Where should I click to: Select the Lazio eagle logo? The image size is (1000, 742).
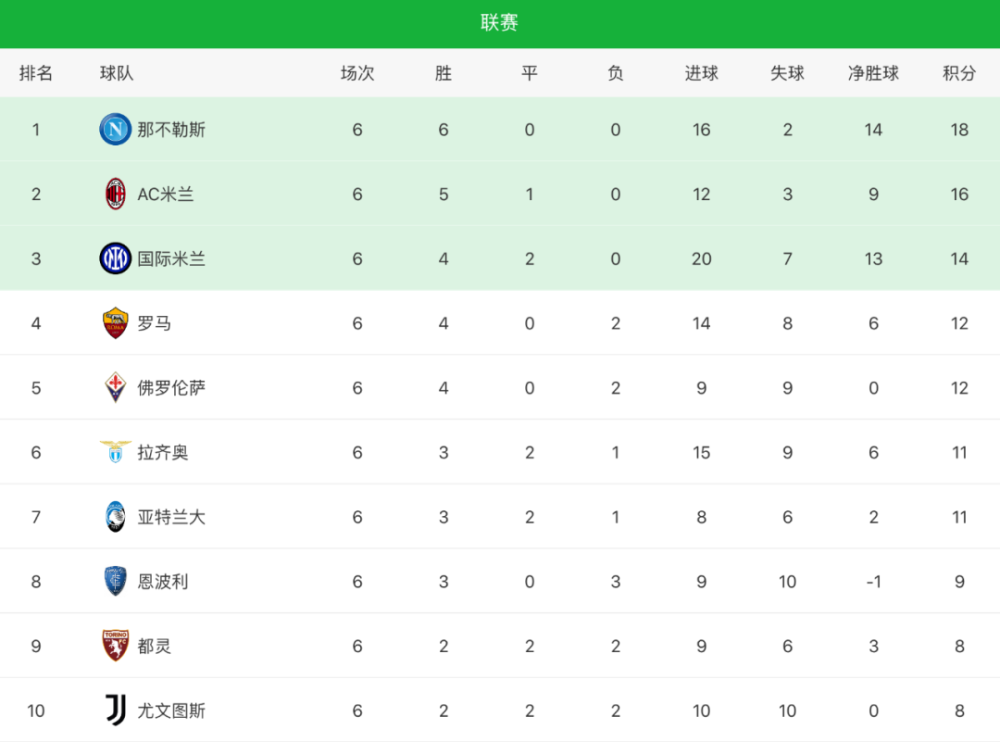pyautogui.click(x=115, y=452)
